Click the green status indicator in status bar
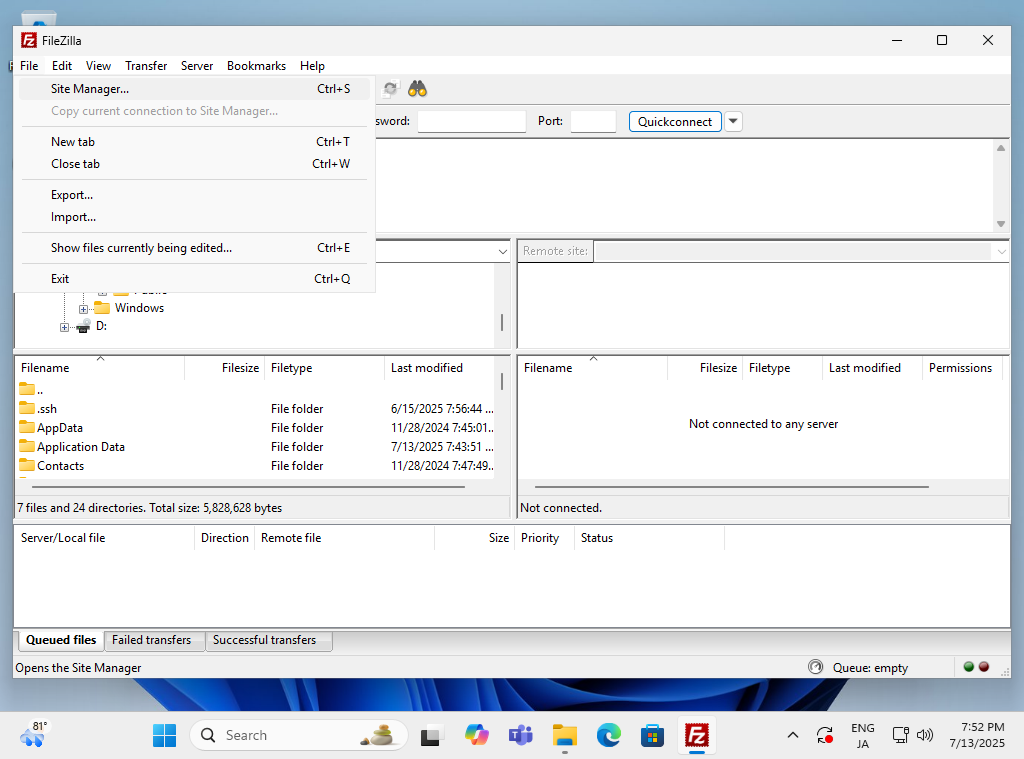The image size is (1024, 759). click(x=968, y=666)
